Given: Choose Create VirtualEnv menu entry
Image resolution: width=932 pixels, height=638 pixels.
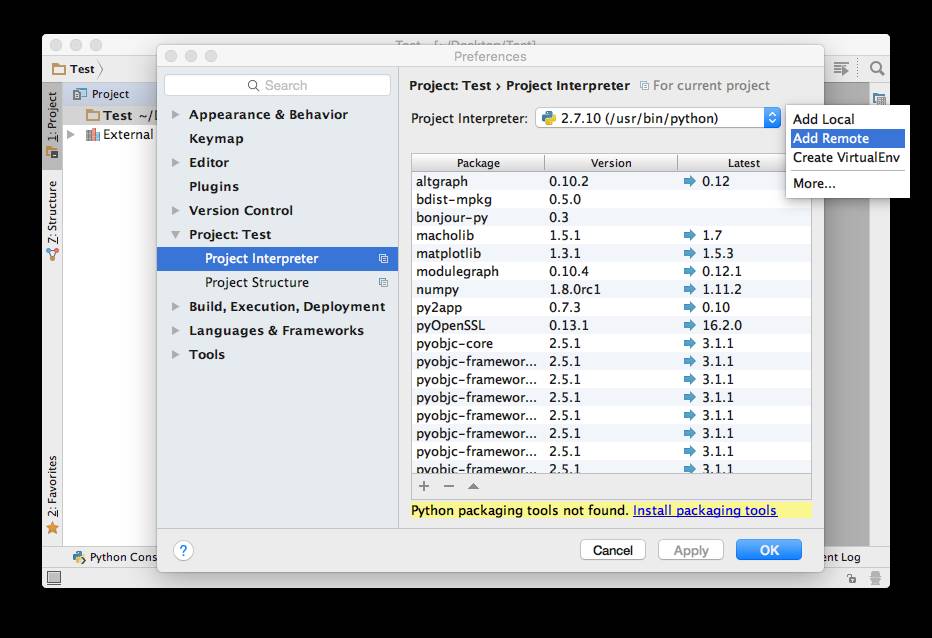Looking at the screenshot, I should click(848, 158).
